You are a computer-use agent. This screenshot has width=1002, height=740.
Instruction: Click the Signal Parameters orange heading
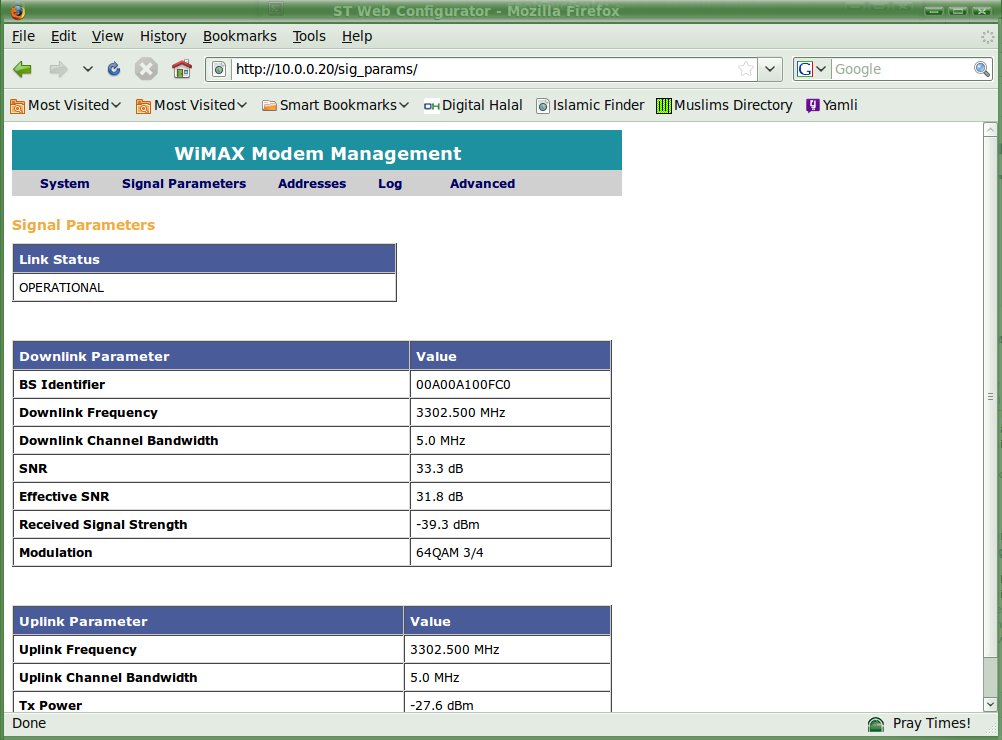tap(84, 225)
